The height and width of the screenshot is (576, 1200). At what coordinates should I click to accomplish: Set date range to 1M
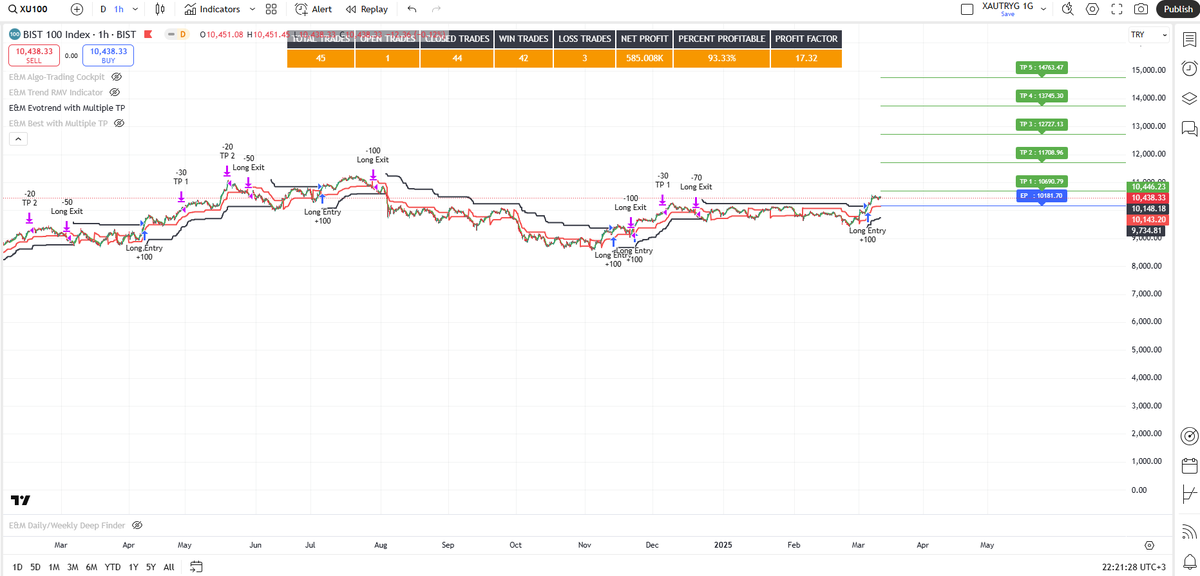(54, 567)
